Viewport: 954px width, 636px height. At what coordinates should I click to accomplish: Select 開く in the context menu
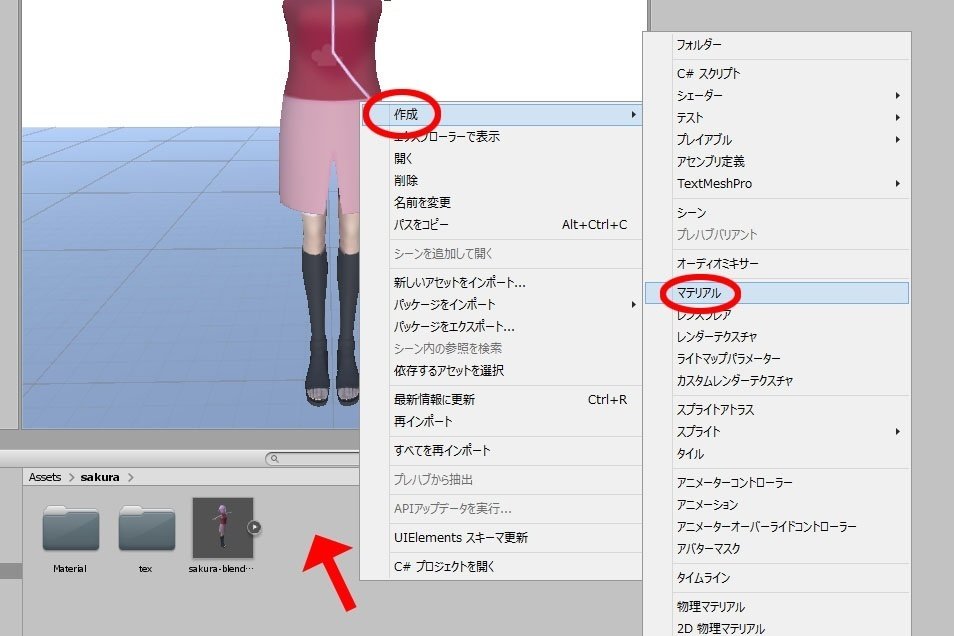(x=501, y=158)
